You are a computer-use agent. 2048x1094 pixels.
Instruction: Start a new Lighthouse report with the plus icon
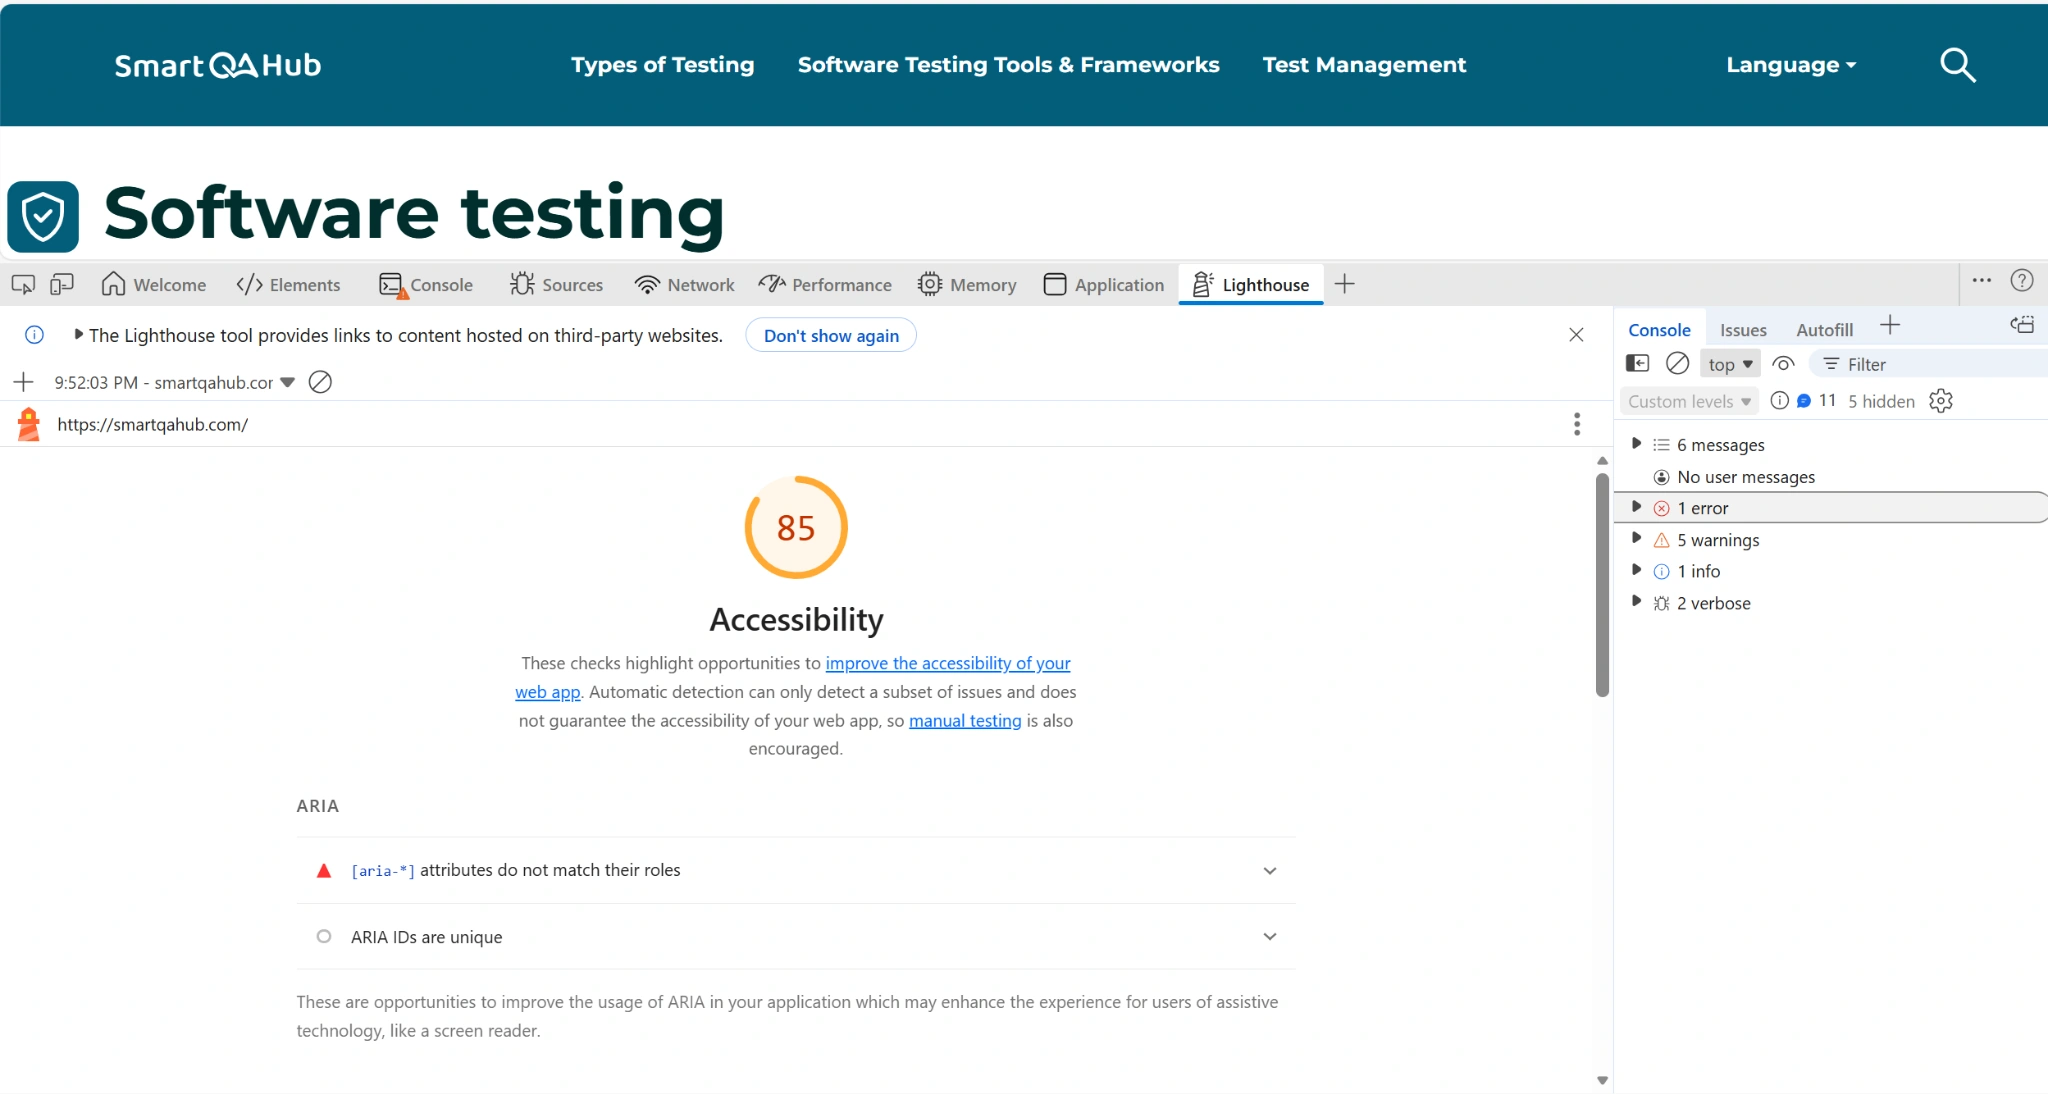[x=22, y=381]
